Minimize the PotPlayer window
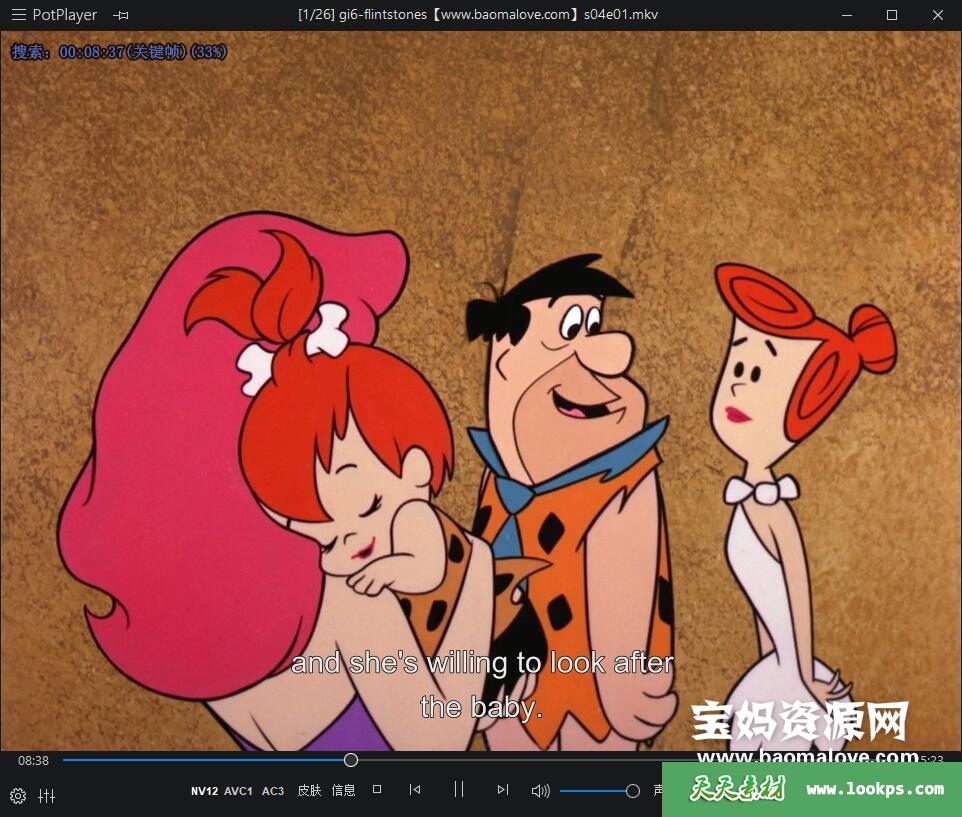The height and width of the screenshot is (817, 962). [846, 15]
